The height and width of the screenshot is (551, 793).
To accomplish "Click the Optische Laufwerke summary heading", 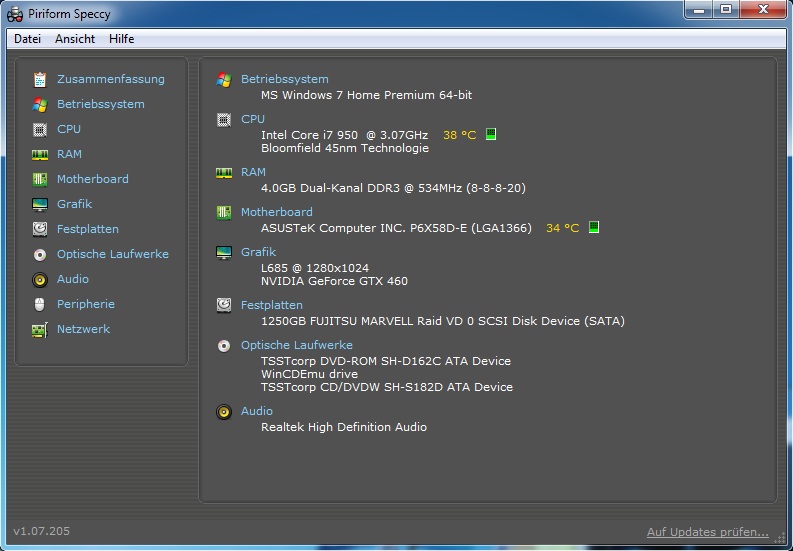I will click(x=296, y=345).
